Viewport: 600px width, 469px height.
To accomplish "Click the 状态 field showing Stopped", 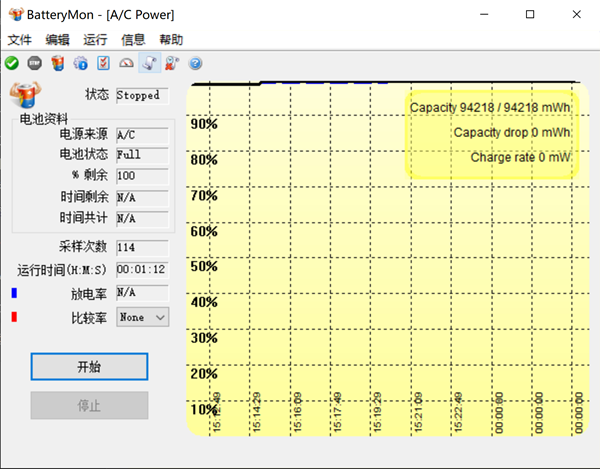I will coord(142,95).
